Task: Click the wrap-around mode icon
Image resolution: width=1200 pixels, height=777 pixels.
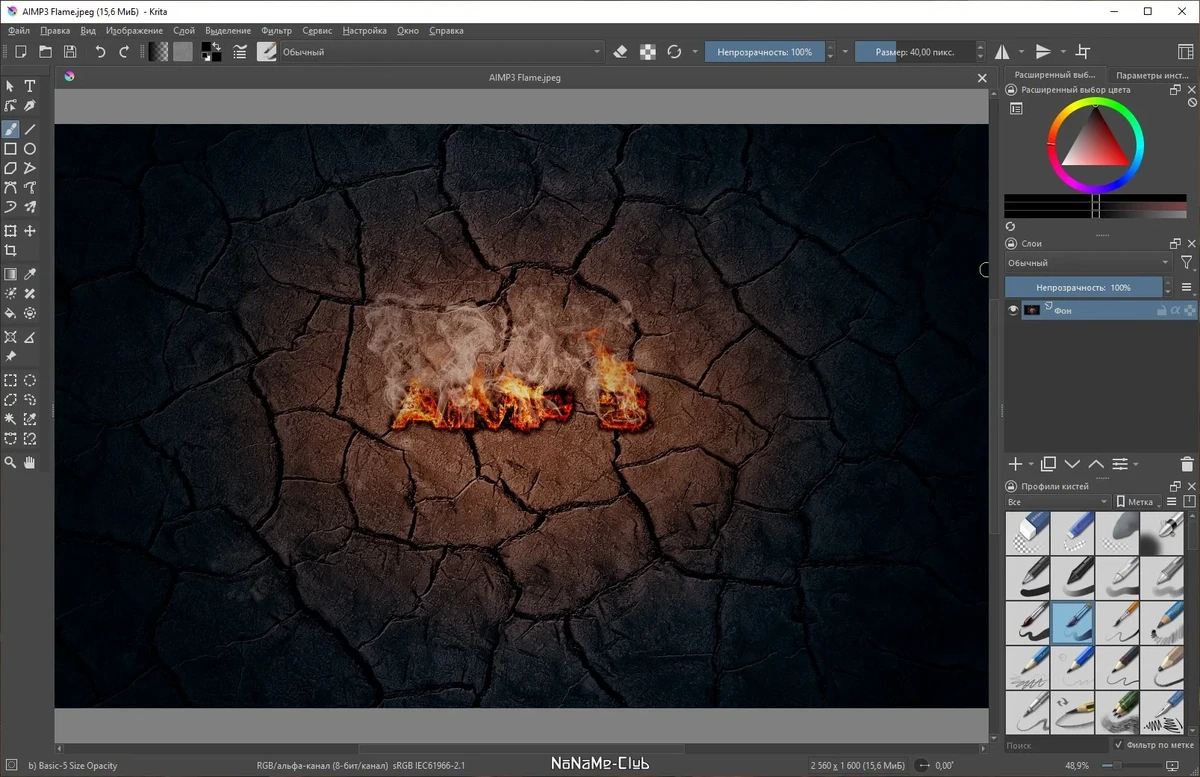Action: click(x=1082, y=51)
